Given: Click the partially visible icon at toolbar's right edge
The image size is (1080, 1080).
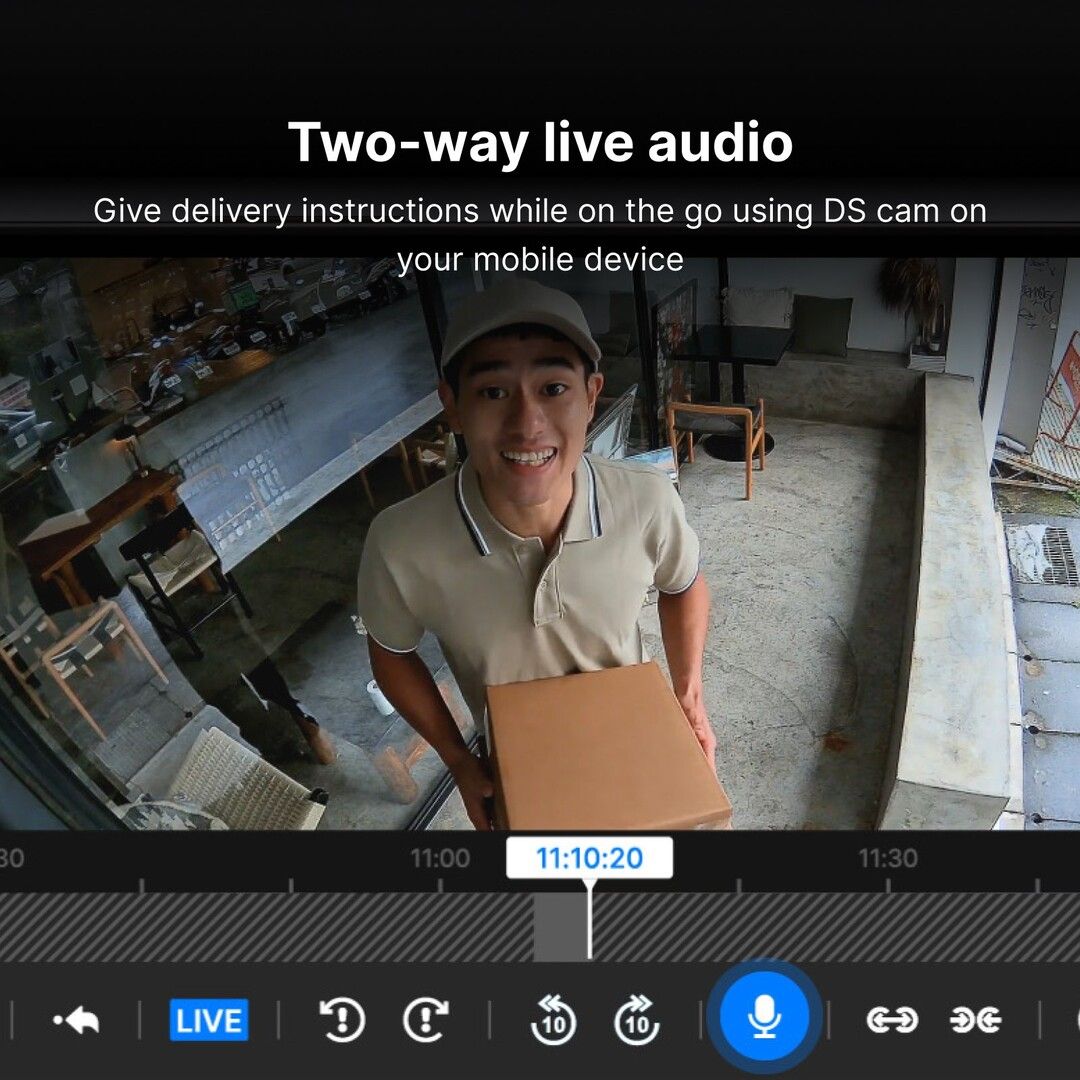Looking at the screenshot, I should coord(1074,1020).
